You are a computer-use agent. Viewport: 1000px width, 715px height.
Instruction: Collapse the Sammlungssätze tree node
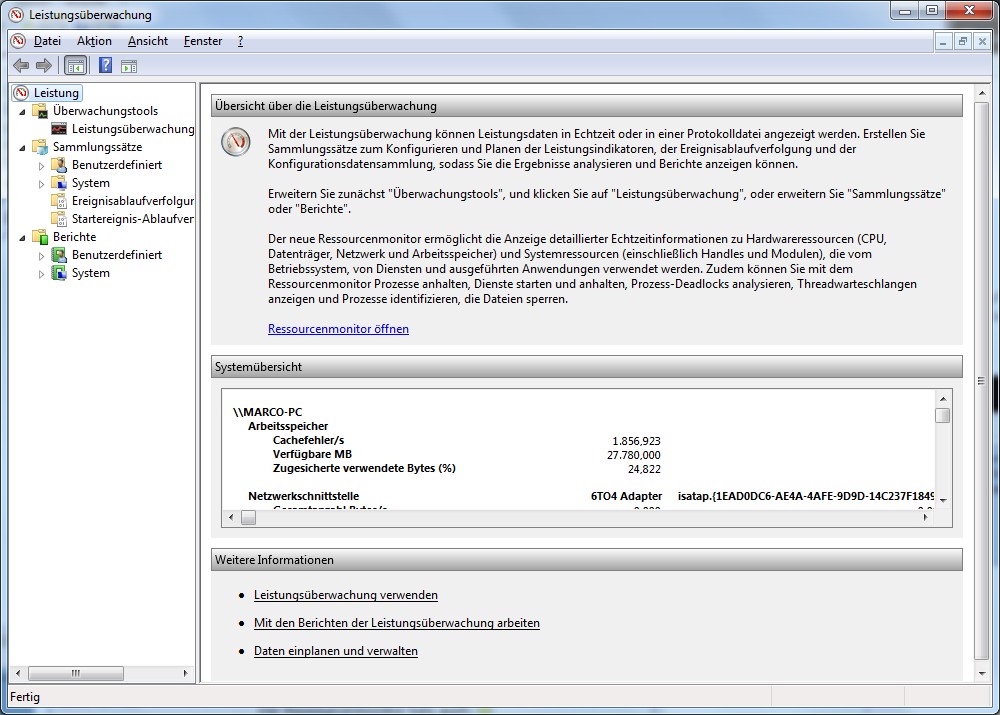point(23,147)
